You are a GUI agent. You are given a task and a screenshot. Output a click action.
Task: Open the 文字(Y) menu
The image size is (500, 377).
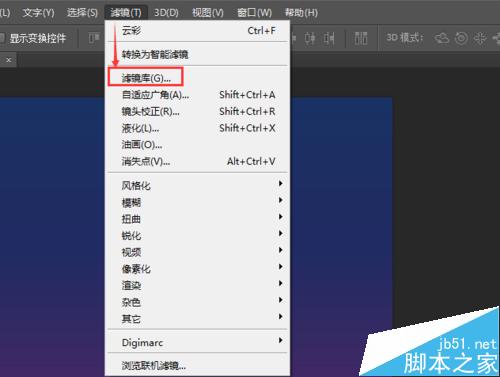38,13
